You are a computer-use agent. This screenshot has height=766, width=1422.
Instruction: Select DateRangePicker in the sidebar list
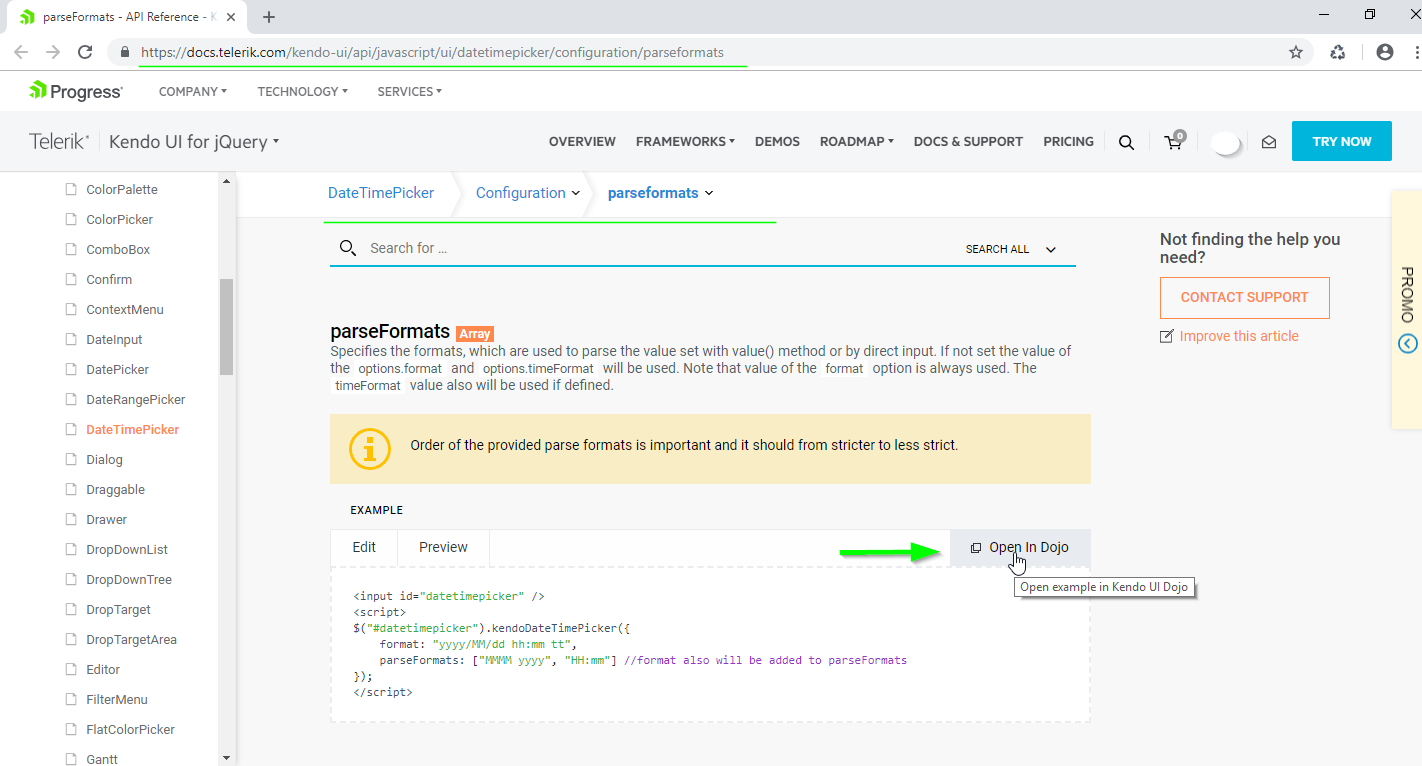[136, 399]
